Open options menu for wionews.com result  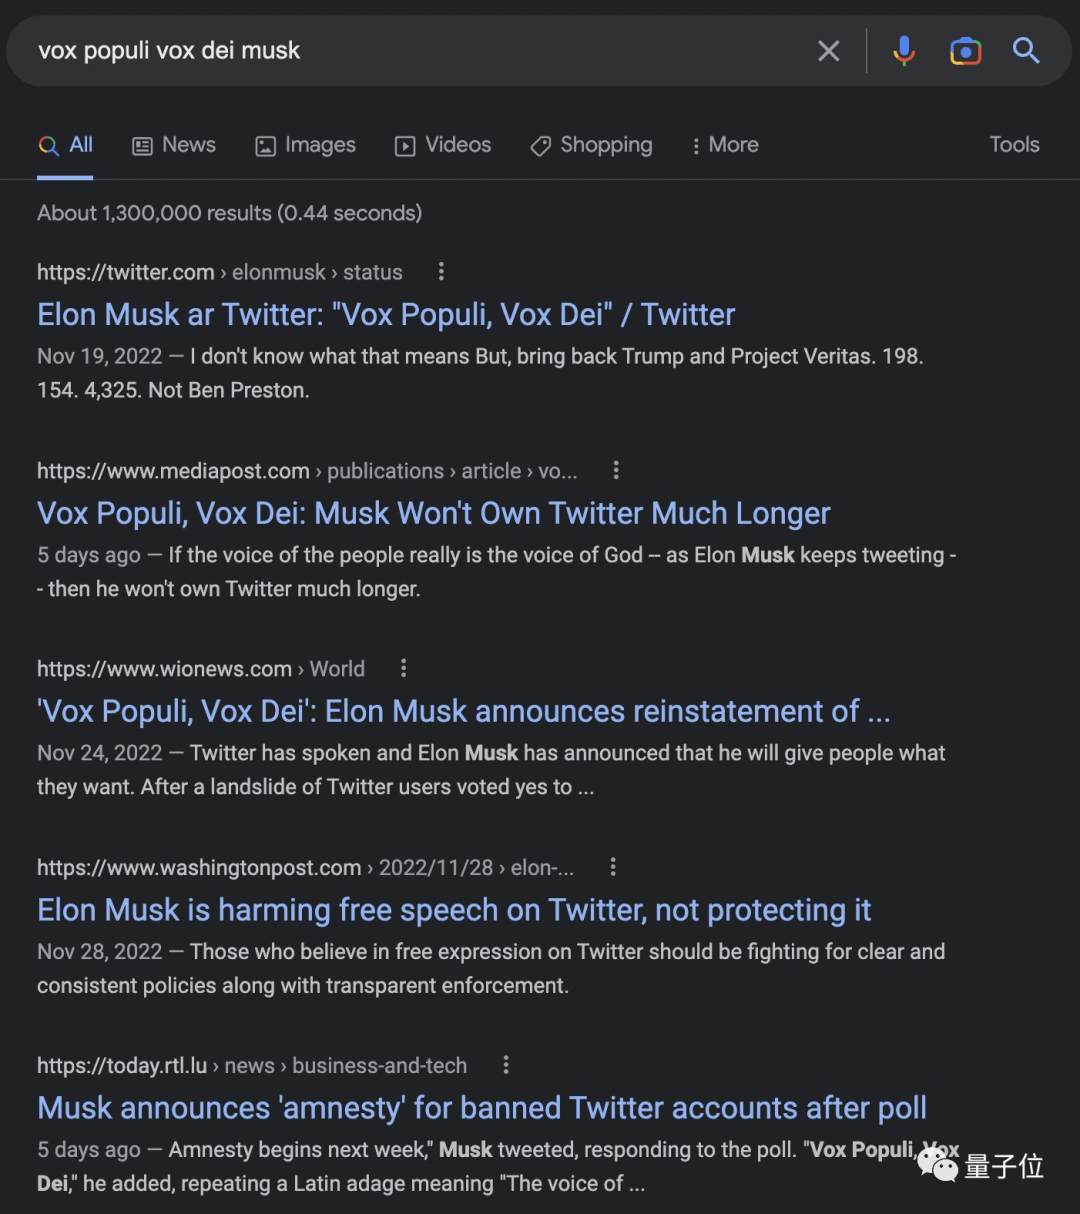pyautogui.click(x=404, y=668)
